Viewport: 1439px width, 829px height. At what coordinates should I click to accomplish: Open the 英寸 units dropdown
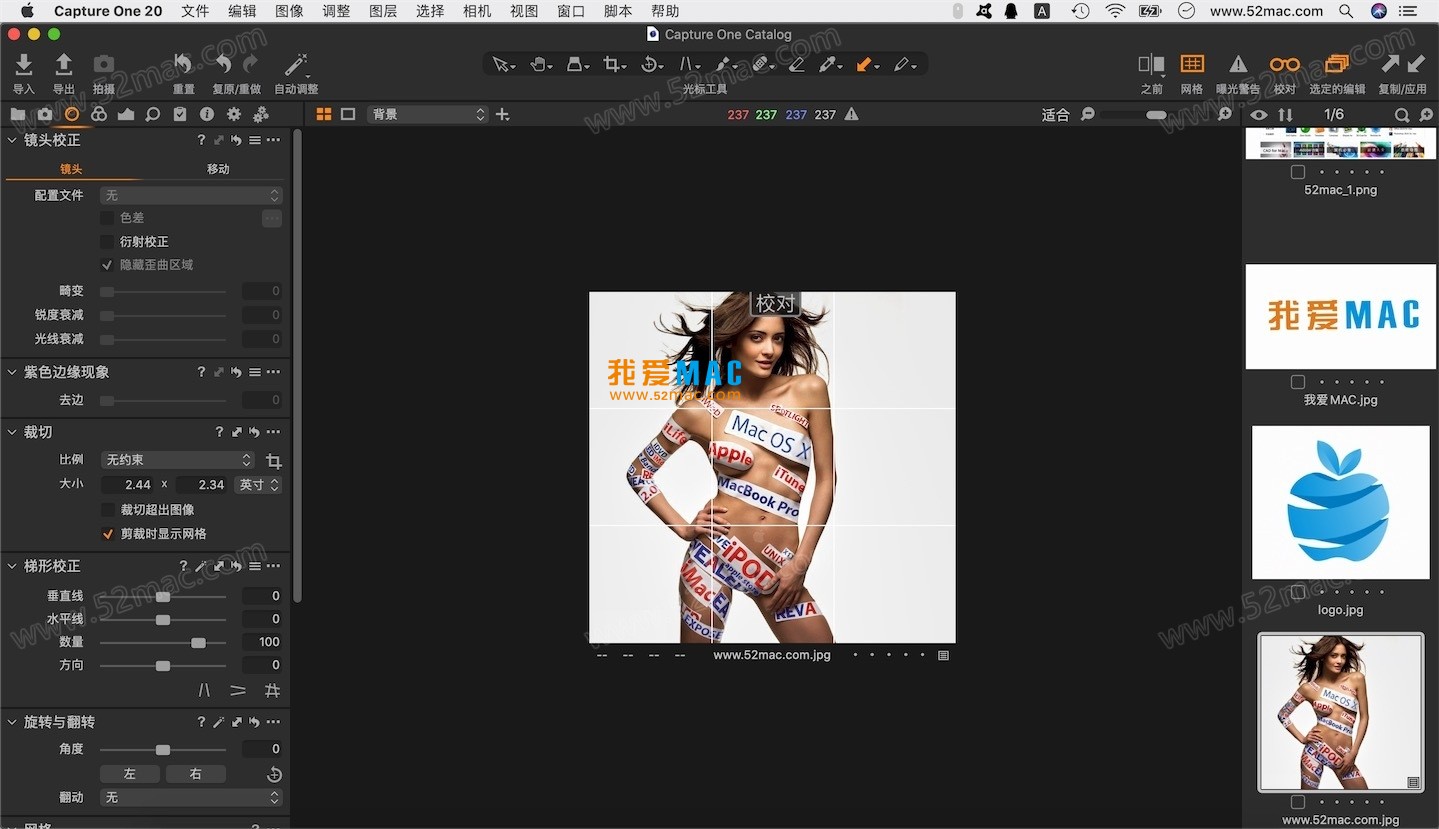[x=259, y=484]
